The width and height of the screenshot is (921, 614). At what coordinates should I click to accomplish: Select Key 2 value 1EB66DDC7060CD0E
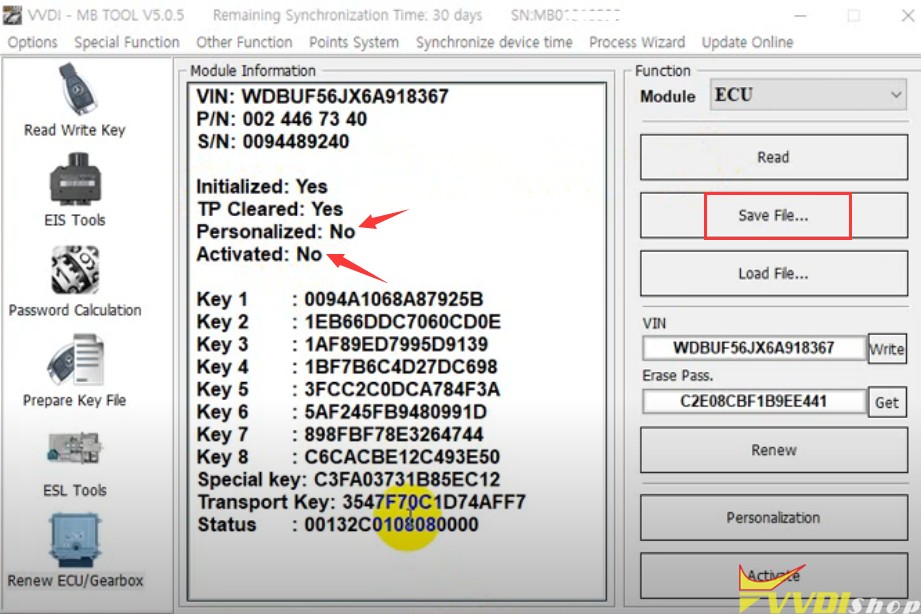402,322
